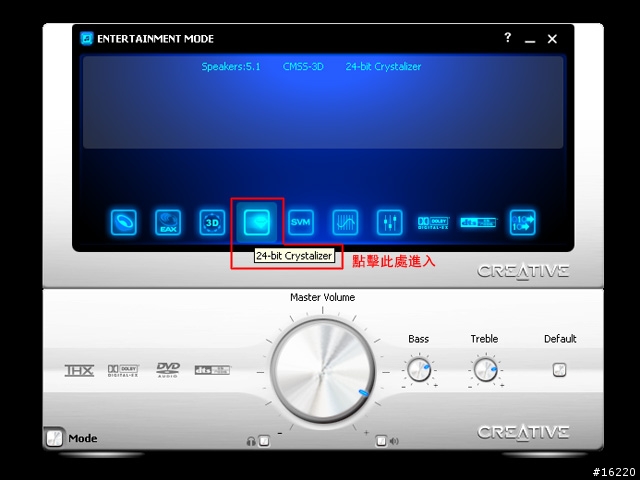Minimize the Entertainment Mode window
640x480 pixels.
coord(530,39)
